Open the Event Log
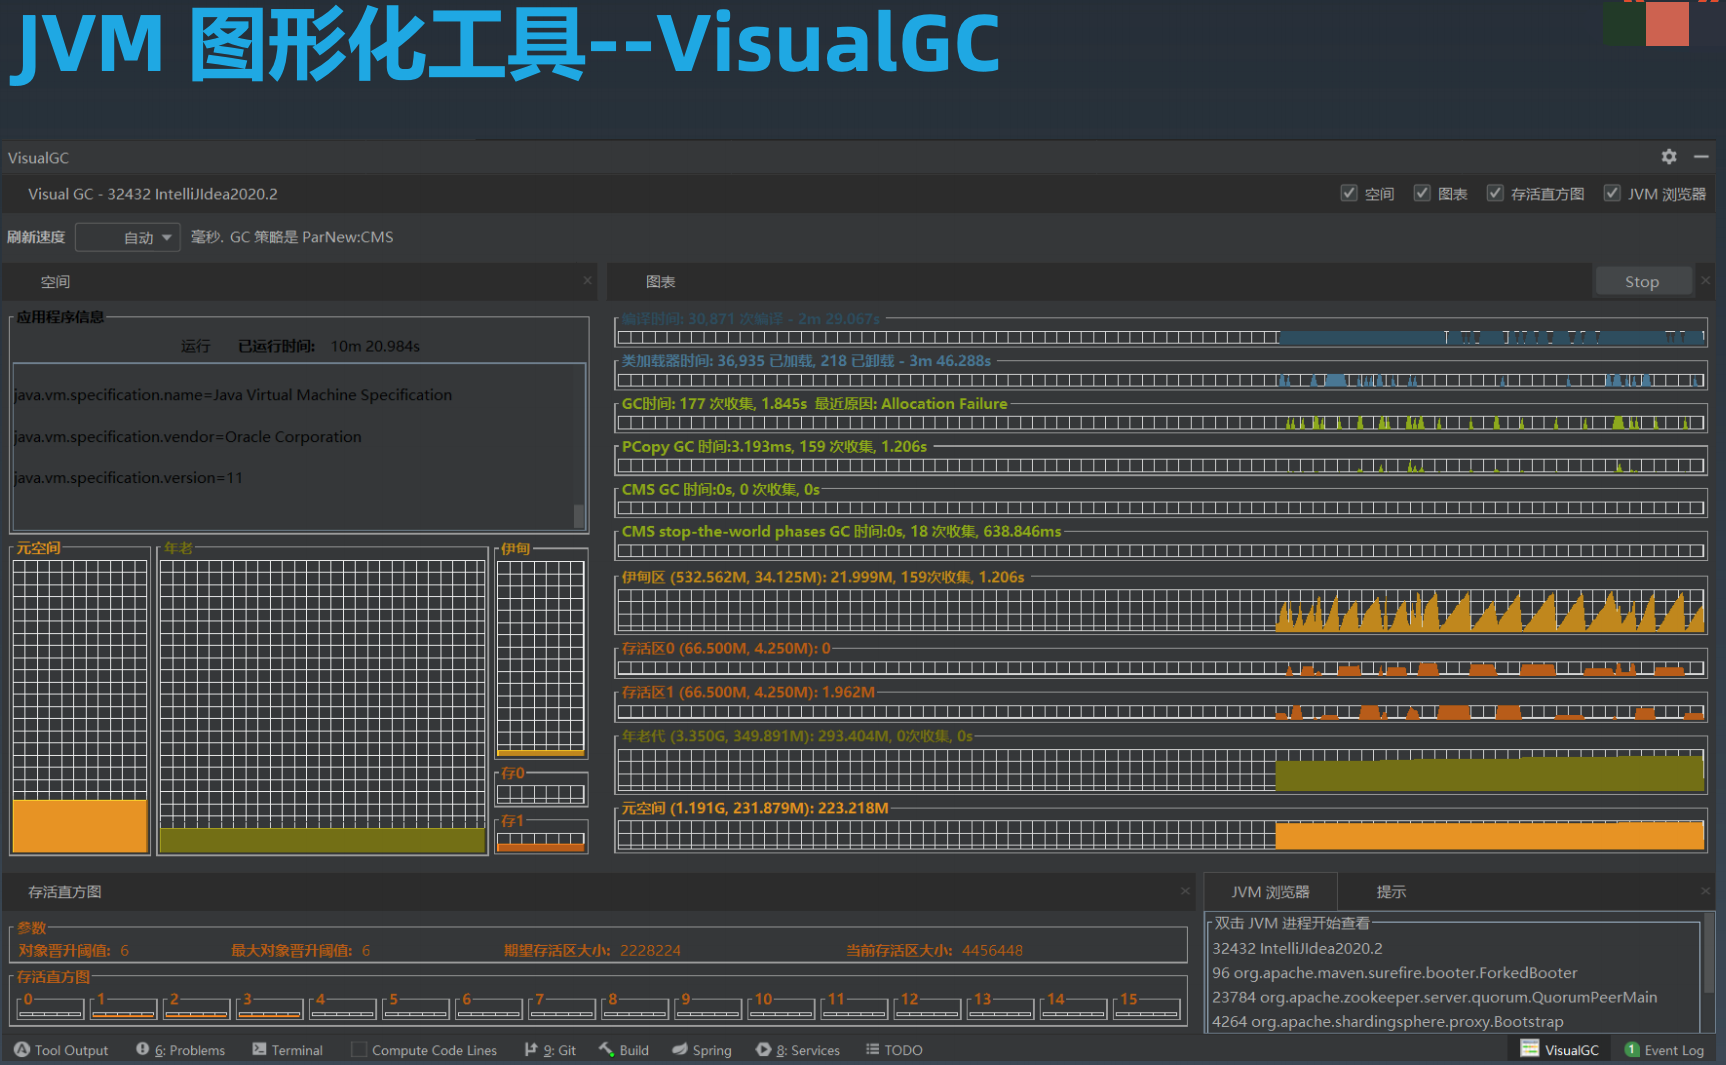Image resolution: width=1726 pixels, height=1065 pixels. click(x=1664, y=1050)
